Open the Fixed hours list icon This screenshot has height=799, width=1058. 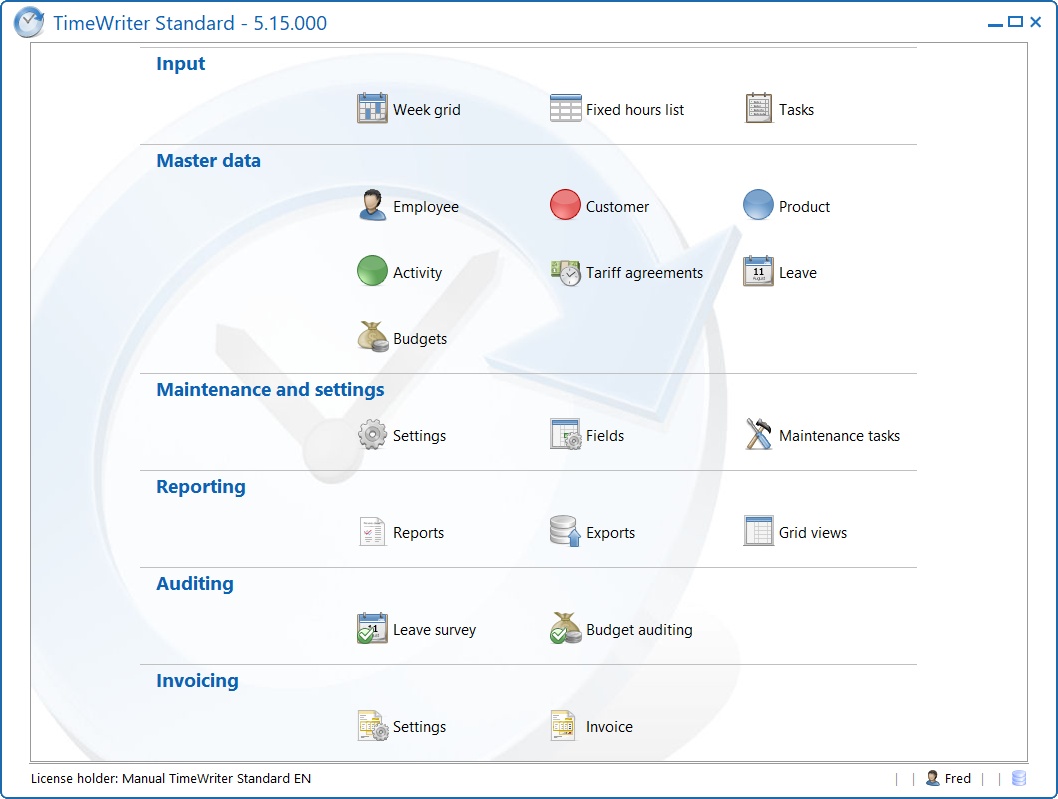coord(565,108)
